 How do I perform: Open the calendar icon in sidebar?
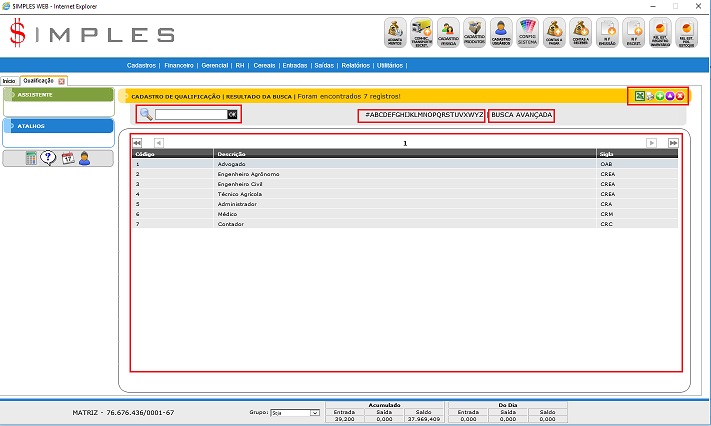[67, 158]
